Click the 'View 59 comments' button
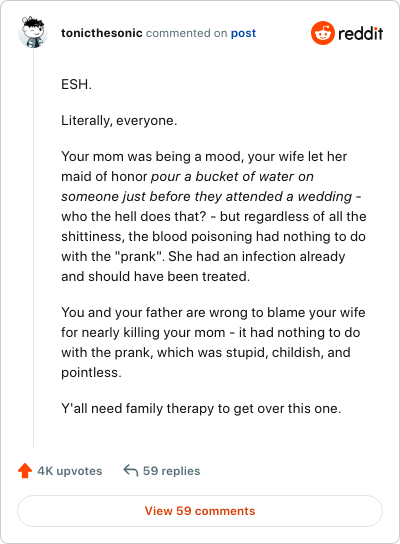The height and width of the screenshot is (544, 400). [200, 511]
